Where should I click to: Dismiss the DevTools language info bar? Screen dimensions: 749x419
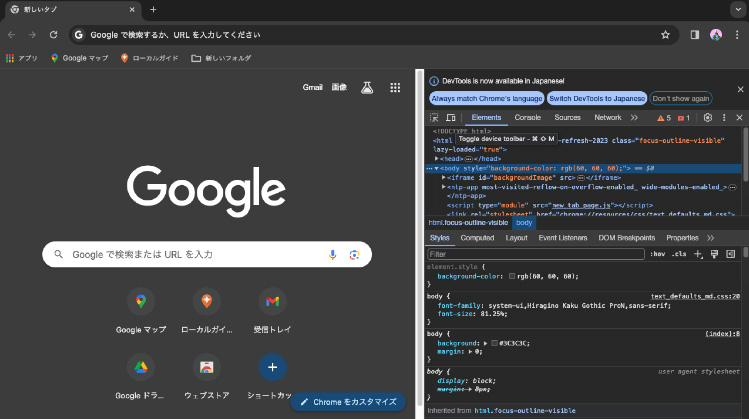[740, 89]
